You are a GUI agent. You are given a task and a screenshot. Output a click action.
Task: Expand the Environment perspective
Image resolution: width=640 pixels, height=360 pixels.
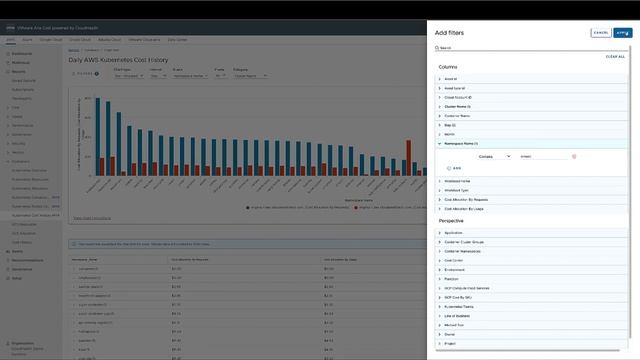[531, 270]
